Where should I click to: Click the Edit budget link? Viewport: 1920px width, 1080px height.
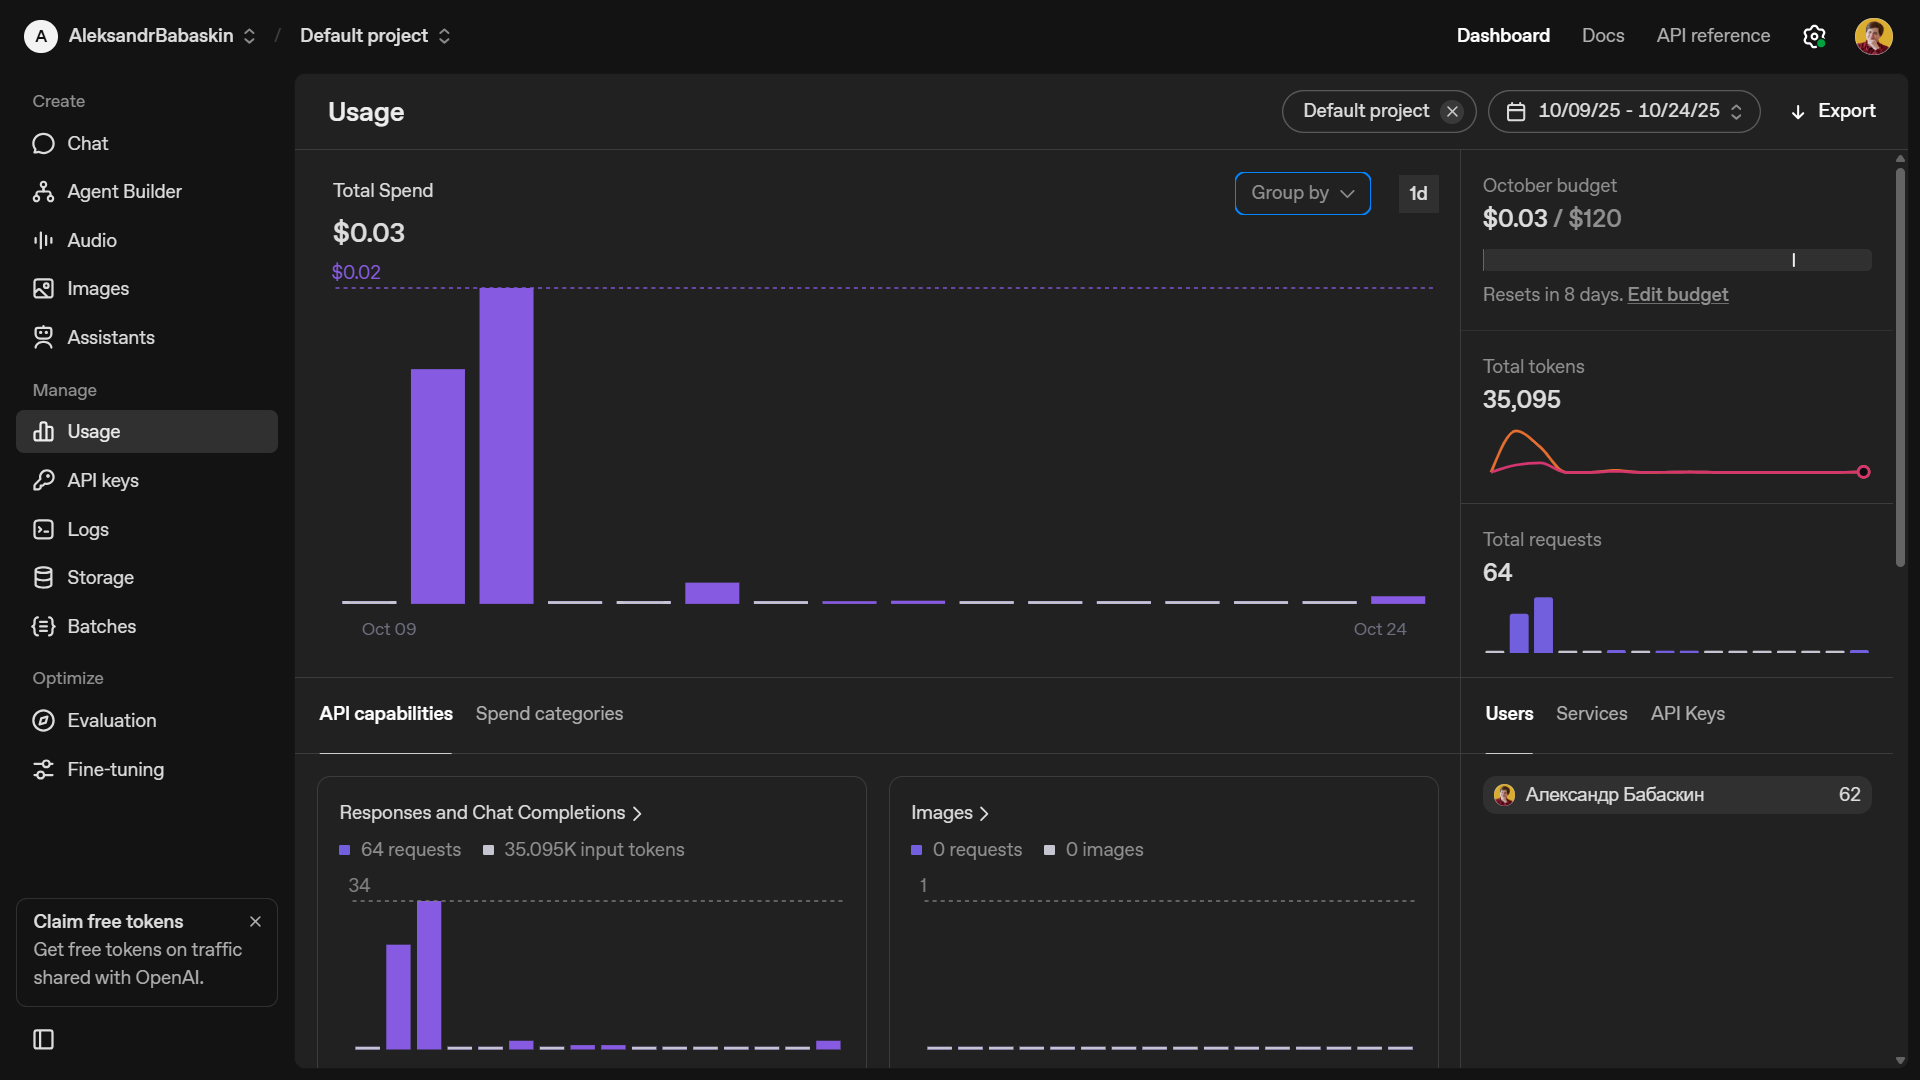[1677, 295]
